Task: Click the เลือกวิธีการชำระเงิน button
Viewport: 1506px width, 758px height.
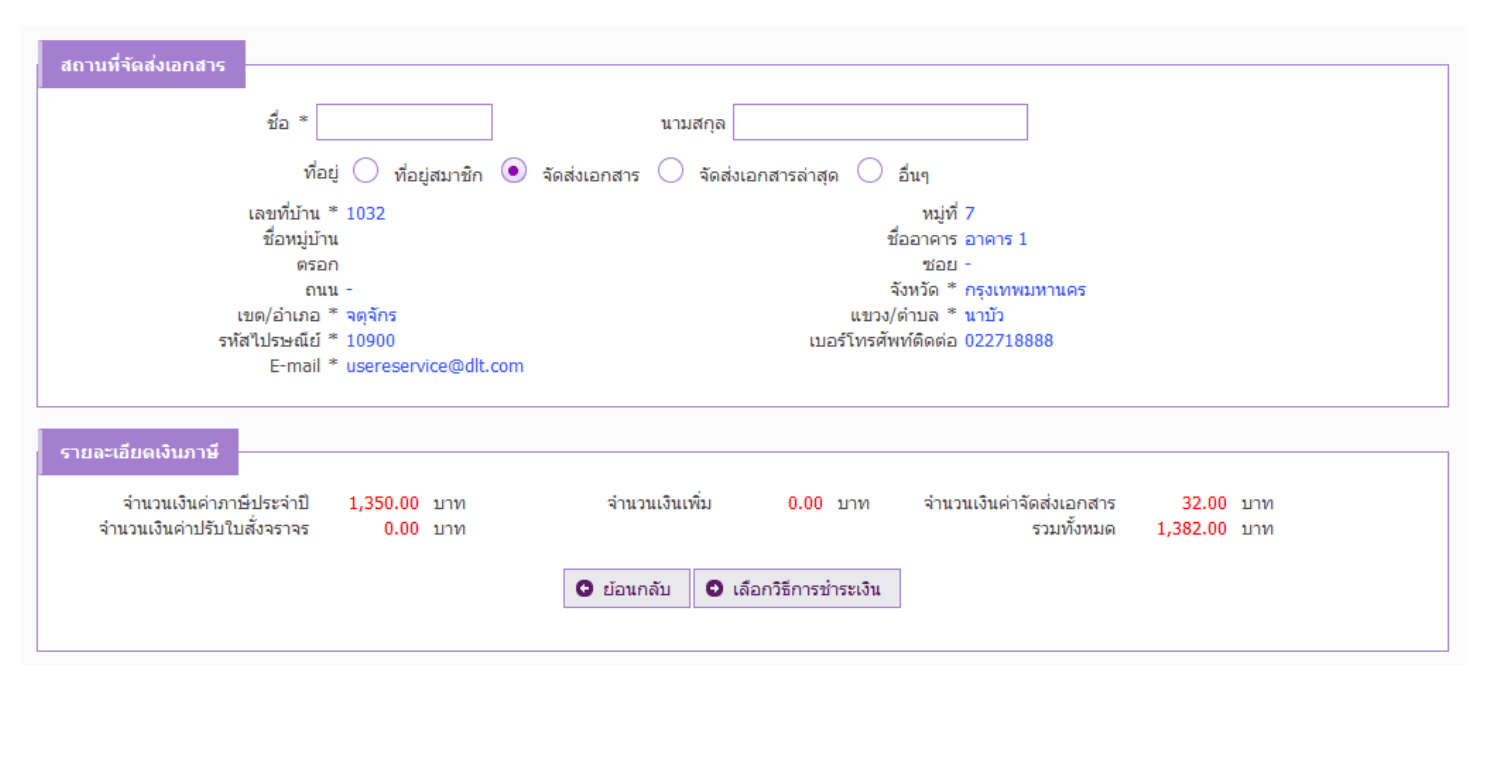Action: [797, 589]
